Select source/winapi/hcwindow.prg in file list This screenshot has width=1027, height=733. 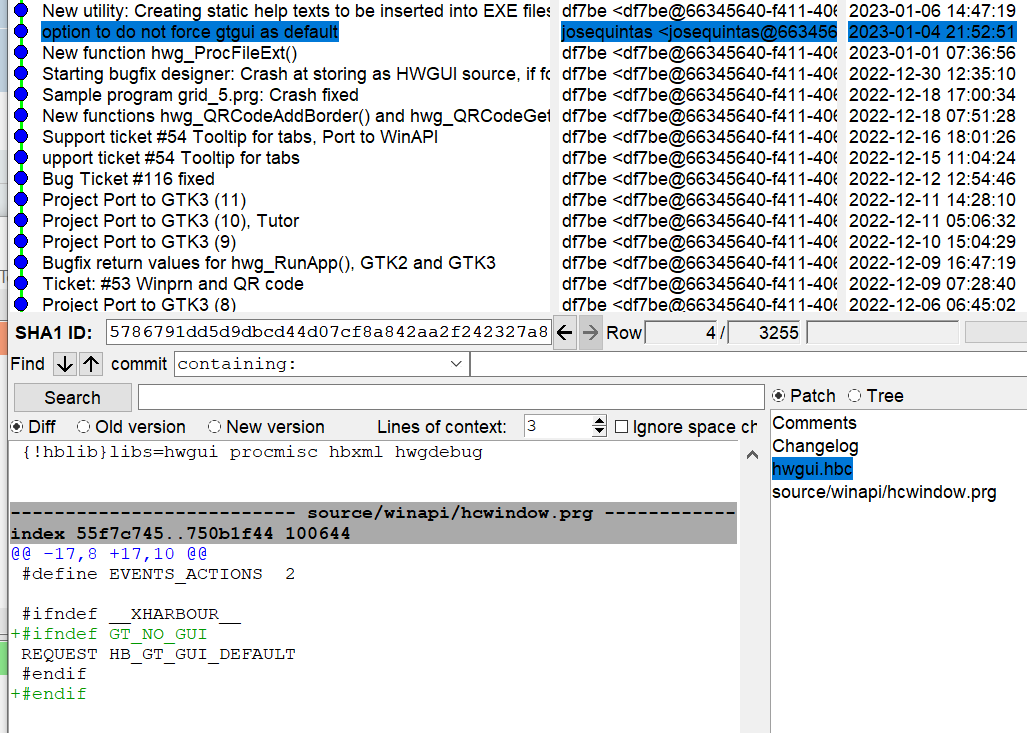884,492
